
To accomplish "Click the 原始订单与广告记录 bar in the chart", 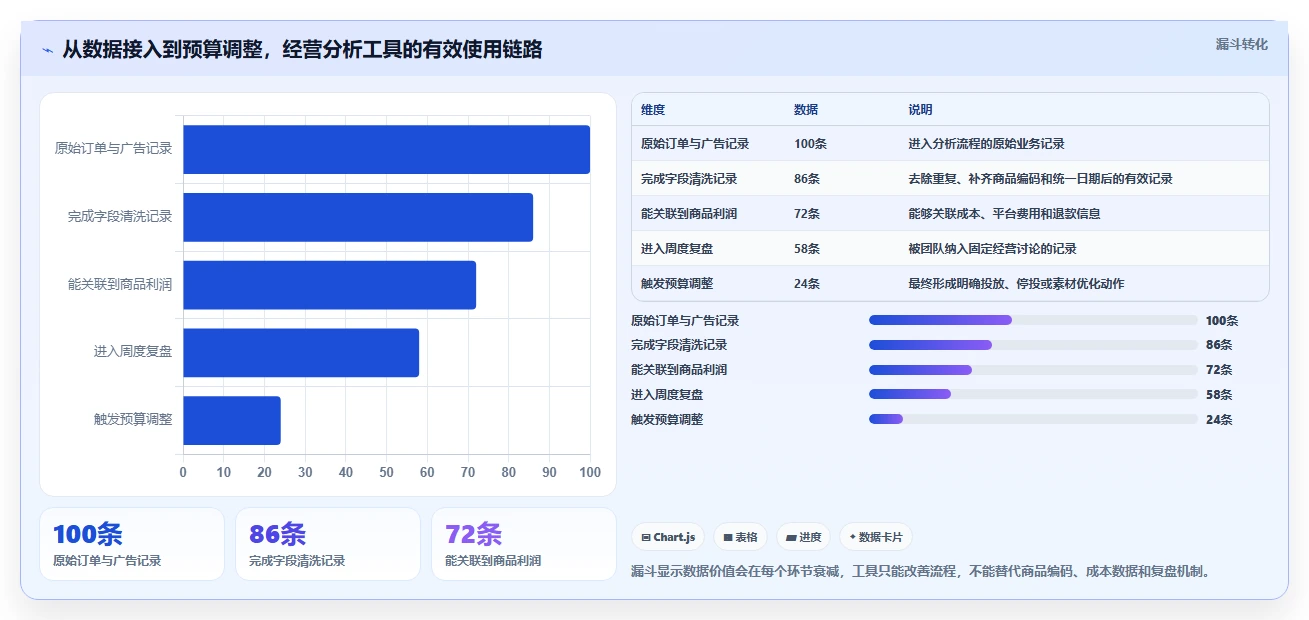I will pos(386,149).
